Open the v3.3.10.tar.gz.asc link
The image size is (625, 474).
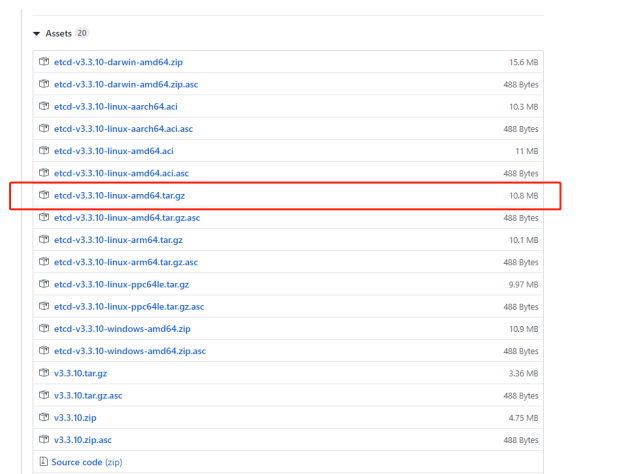coord(88,395)
